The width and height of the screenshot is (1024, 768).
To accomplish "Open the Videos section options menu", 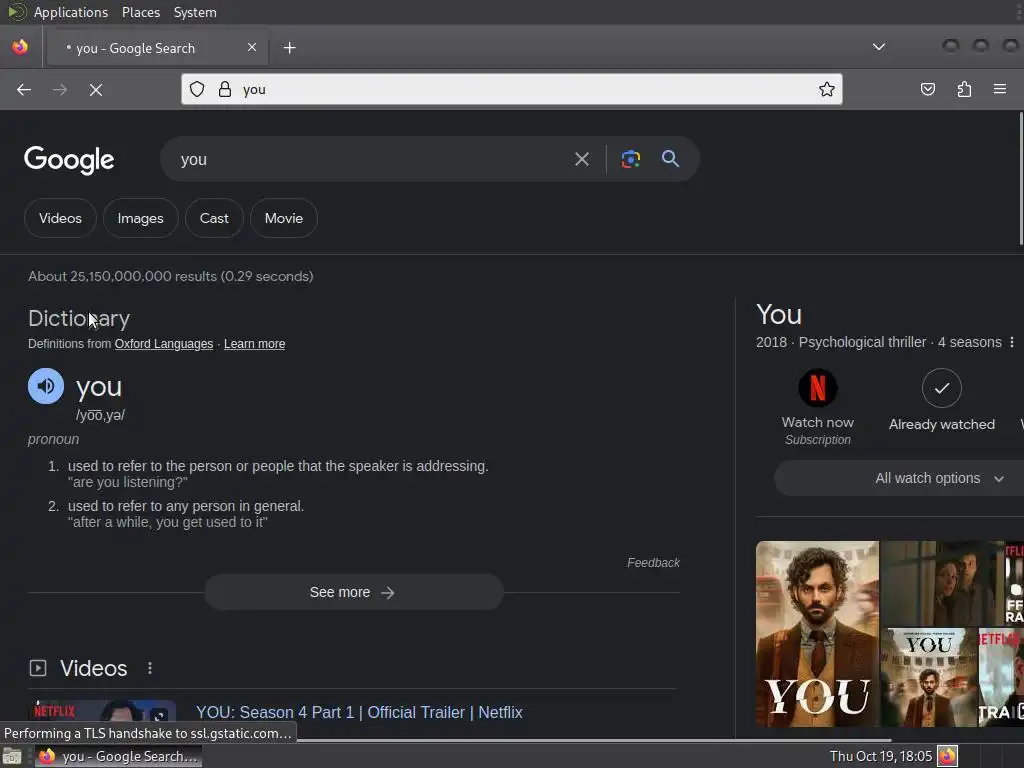I will (150, 668).
